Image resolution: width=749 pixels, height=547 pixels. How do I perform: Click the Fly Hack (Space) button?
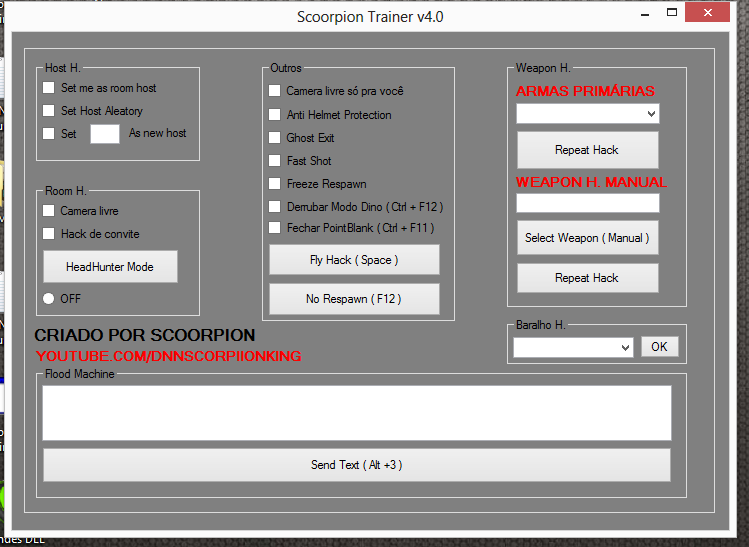pos(354,260)
